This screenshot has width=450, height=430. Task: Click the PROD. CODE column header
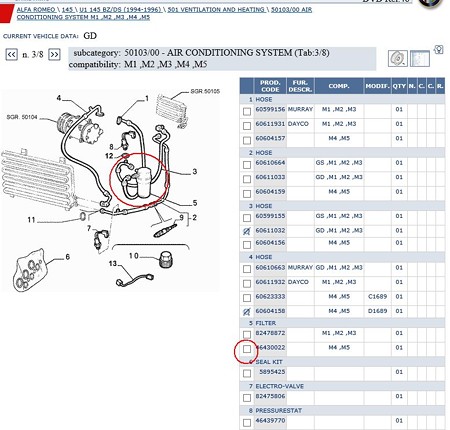click(x=270, y=86)
